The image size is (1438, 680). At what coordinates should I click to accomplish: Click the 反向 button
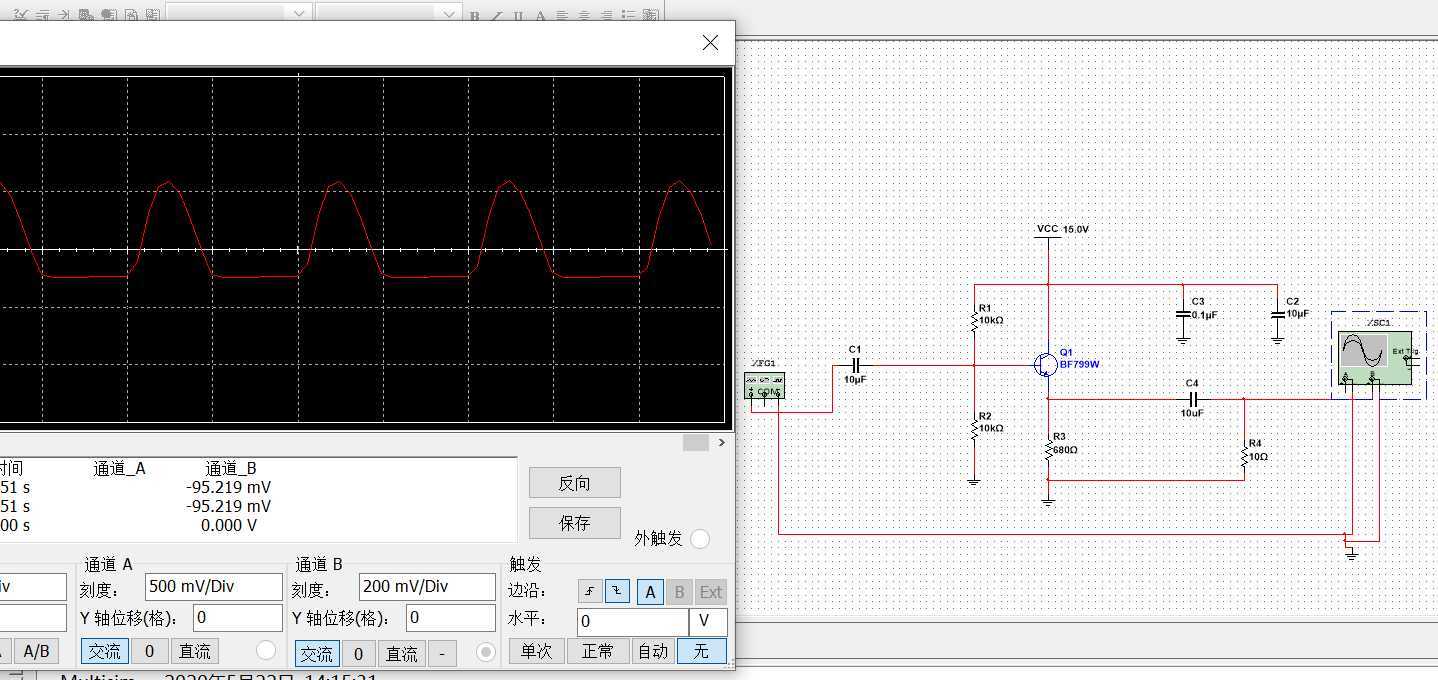point(575,483)
